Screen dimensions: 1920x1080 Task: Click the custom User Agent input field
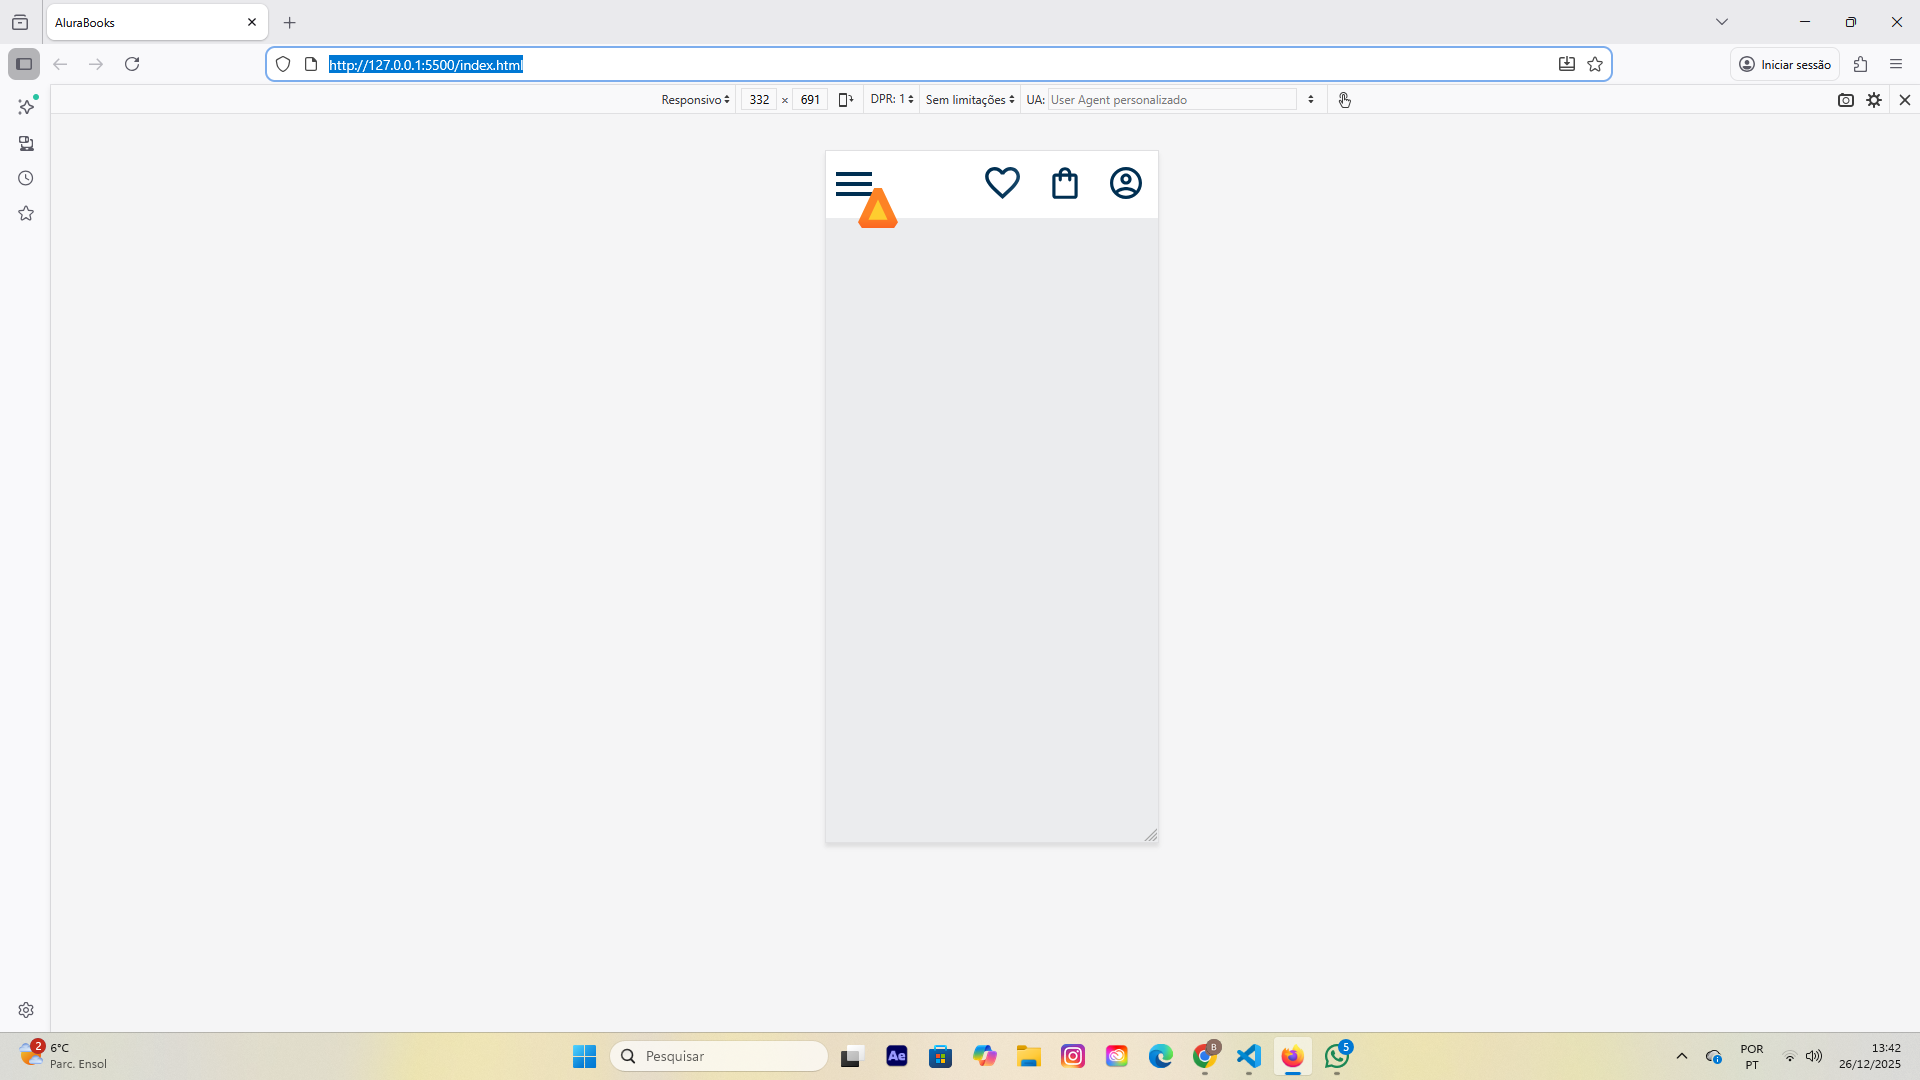coord(1171,100)
